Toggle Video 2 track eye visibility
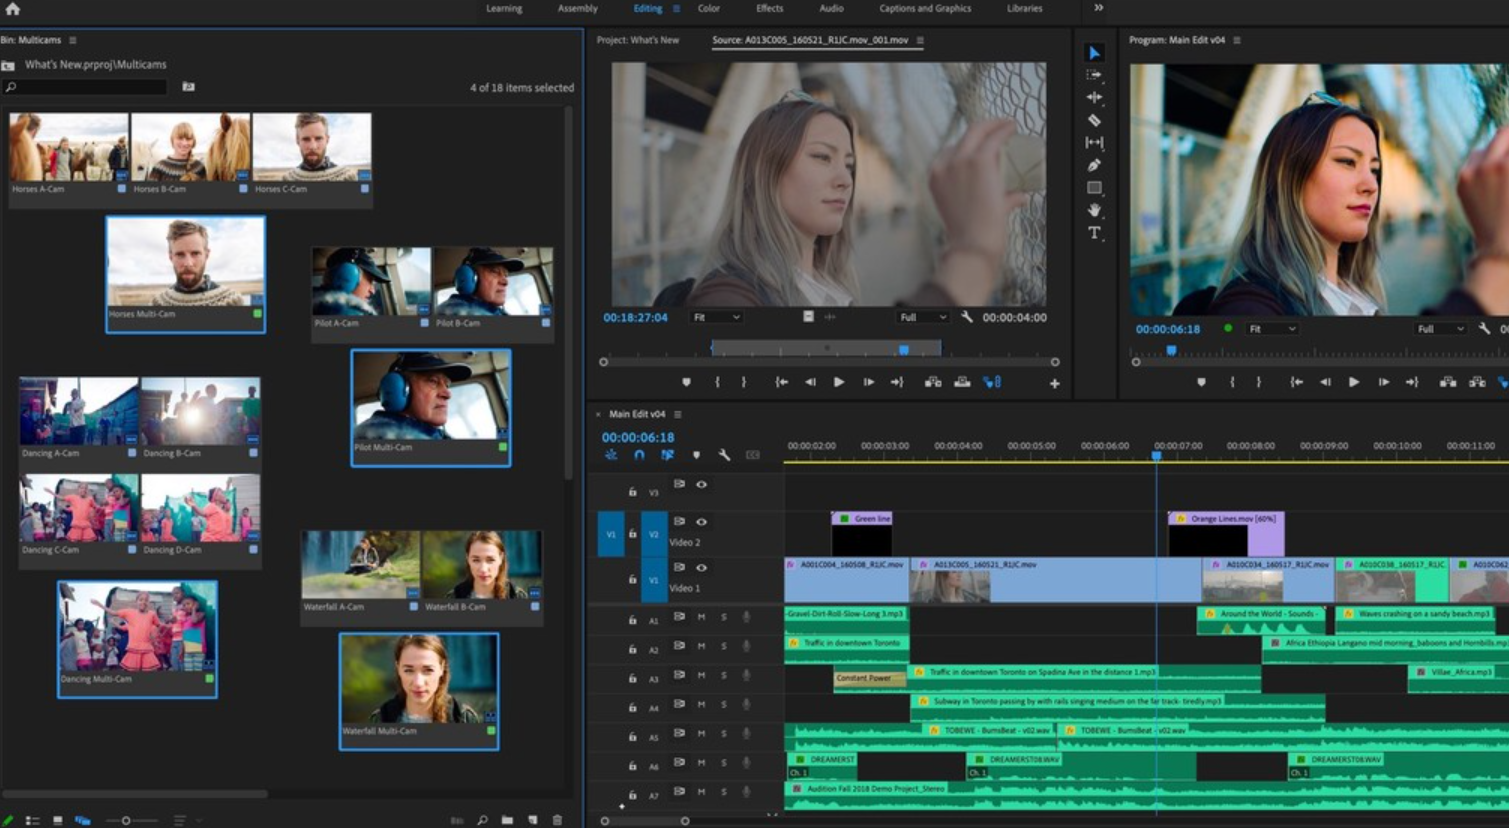The width and height of the screenshot is (1509, 828). 701,522
